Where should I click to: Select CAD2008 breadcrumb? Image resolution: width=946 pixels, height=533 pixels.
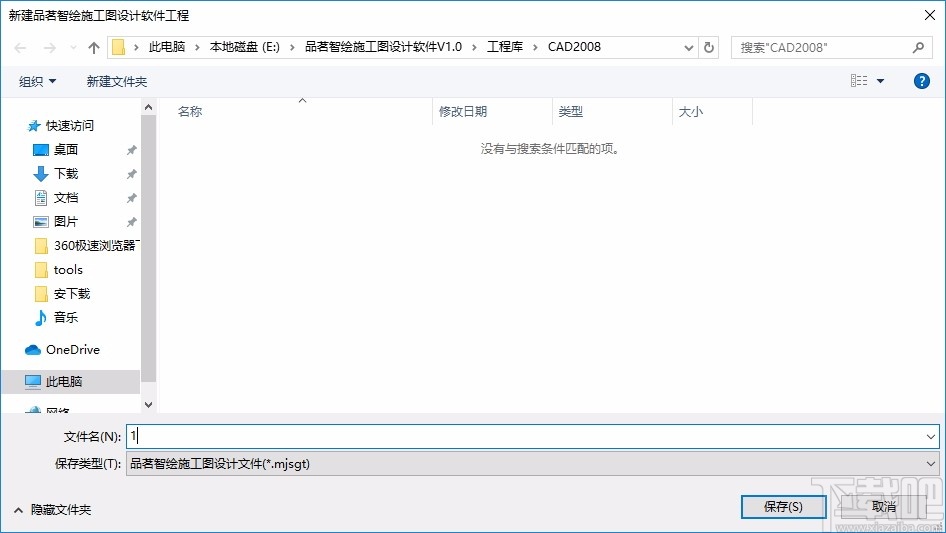(574, 47)
